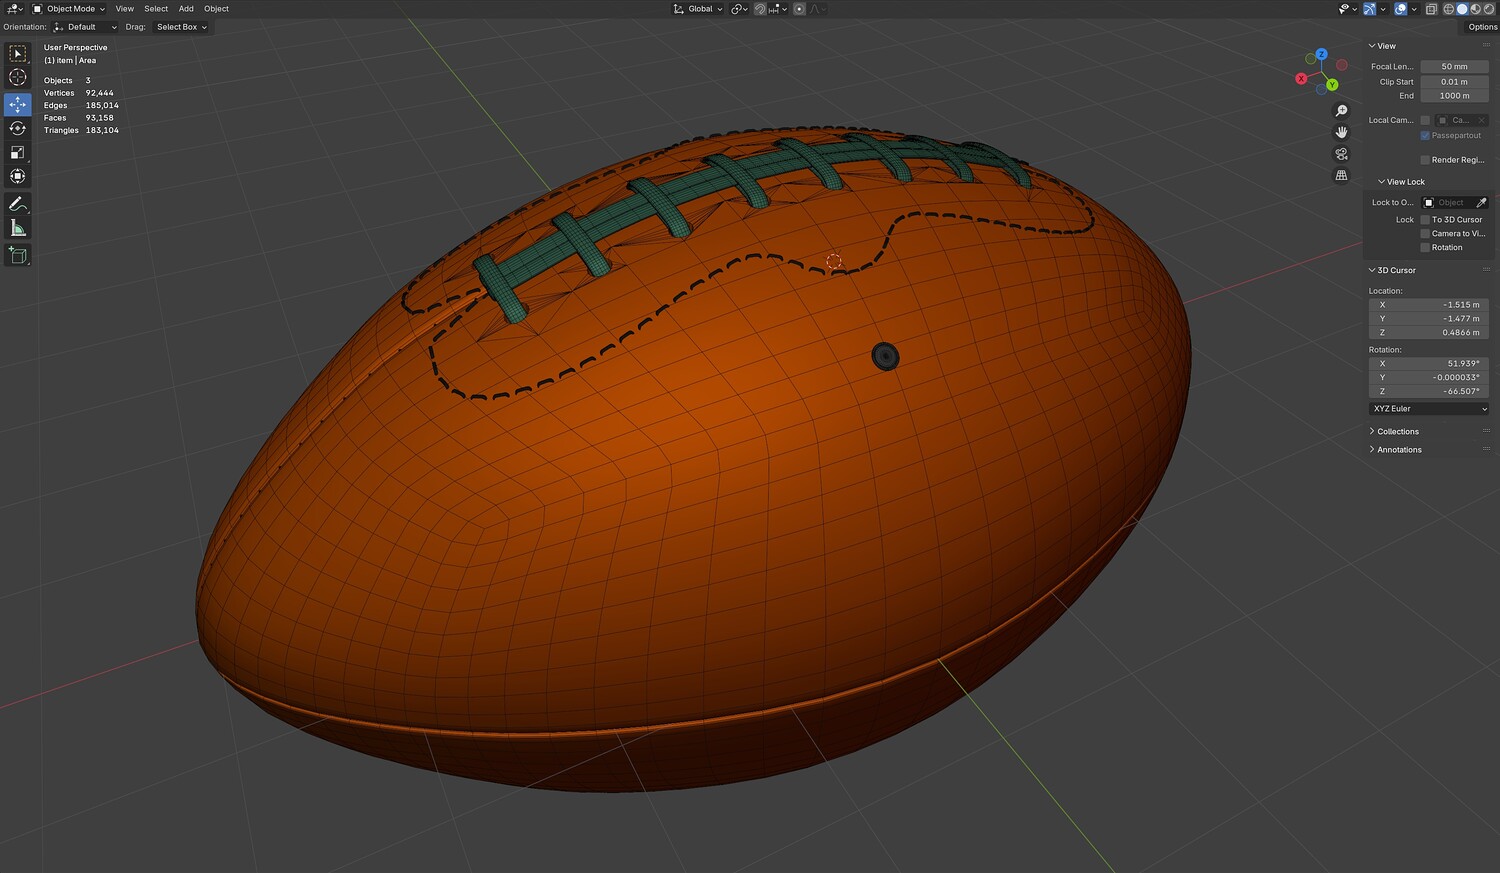Toggle snapping magnet button
The image size is (1500, 873).
[x=760, y=9]
